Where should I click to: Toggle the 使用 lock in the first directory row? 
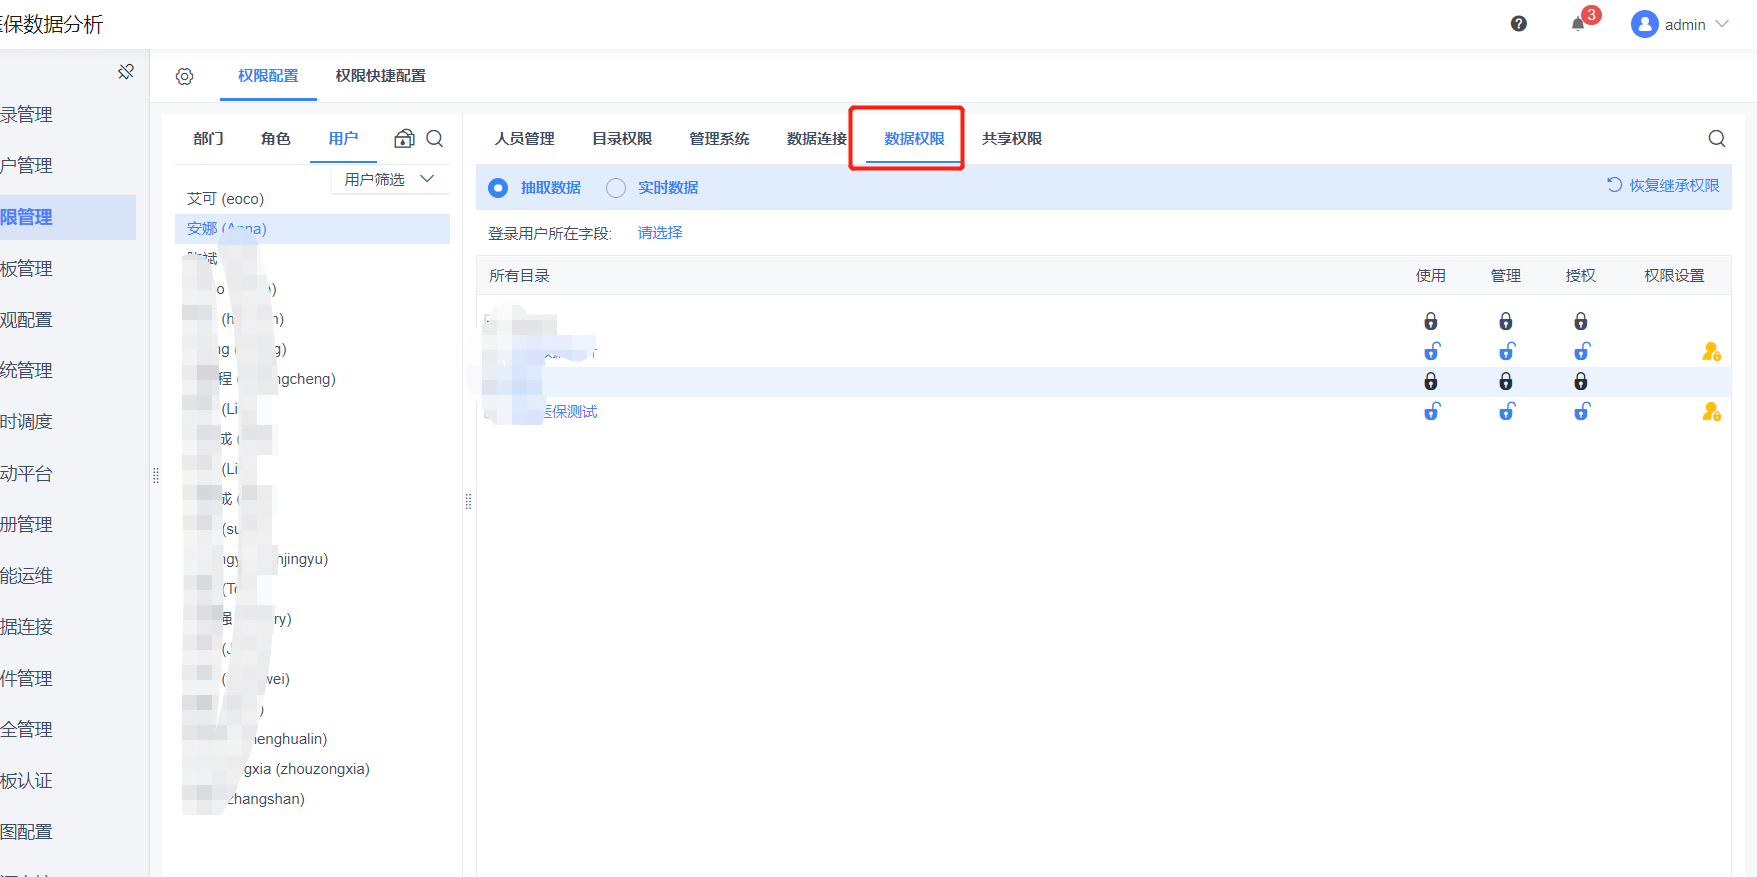pos(1431,321)
